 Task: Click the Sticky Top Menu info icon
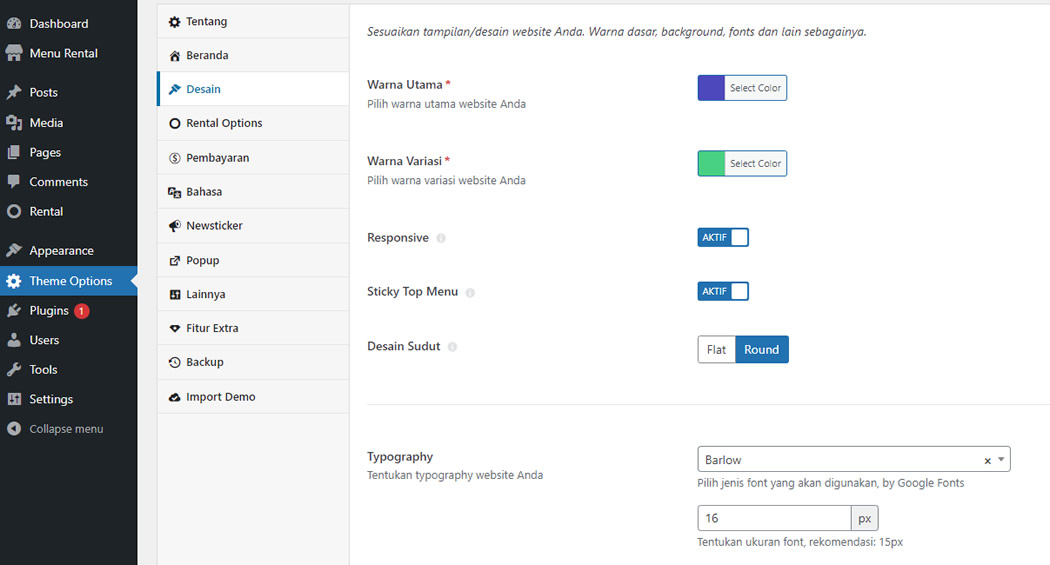(x=470, y=293)
